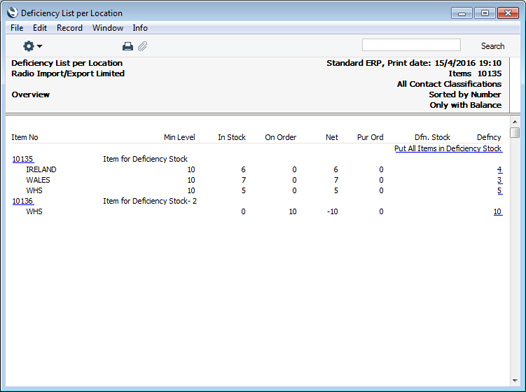Open item number 10136 link
Screen dimensions: 526x392
point(23,201)
